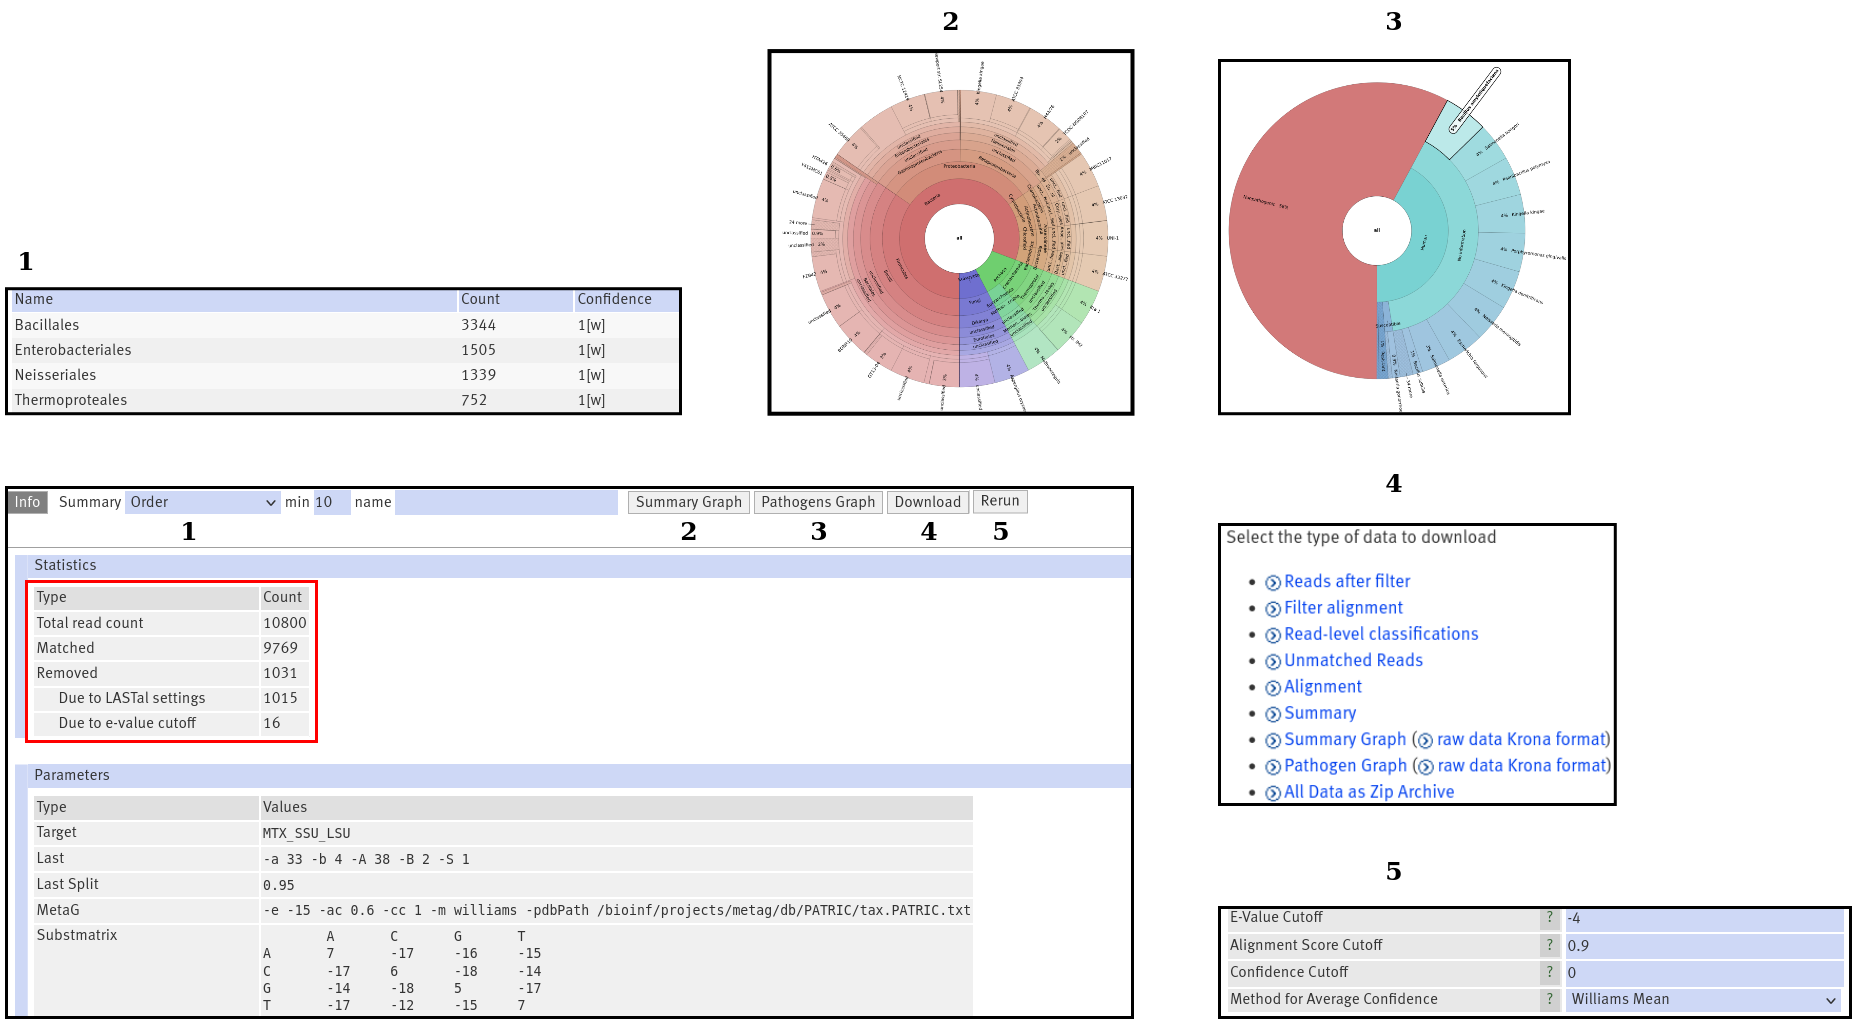Click the Rerun button
1857x1024 pixels.
1000,501
